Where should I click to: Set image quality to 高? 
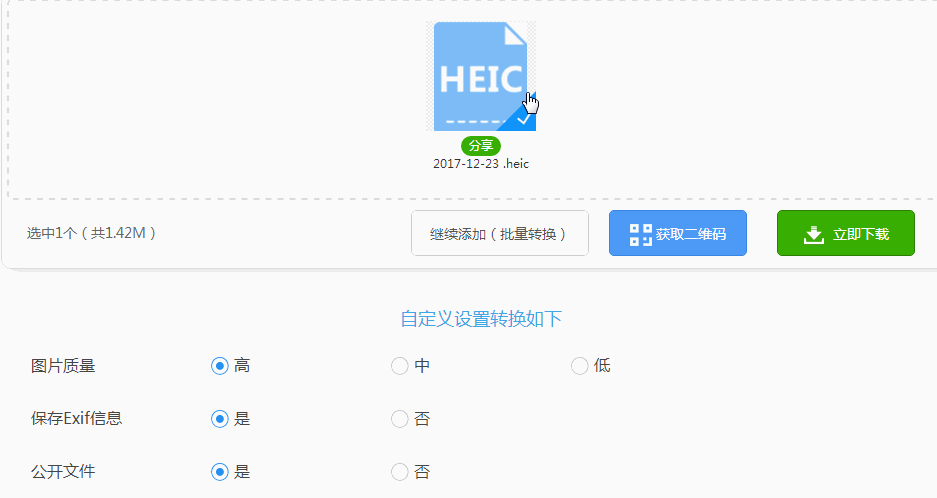pos(220,366)
